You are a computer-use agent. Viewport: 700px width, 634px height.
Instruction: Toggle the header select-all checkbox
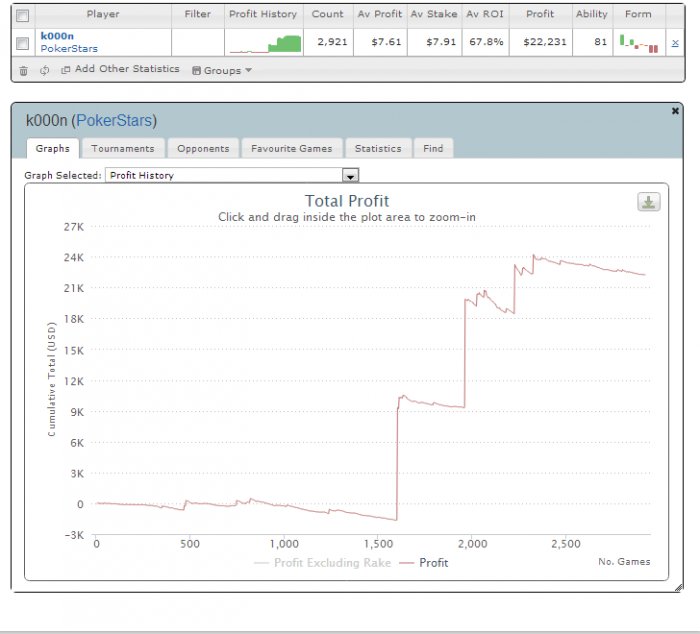(x=22, y=16)
